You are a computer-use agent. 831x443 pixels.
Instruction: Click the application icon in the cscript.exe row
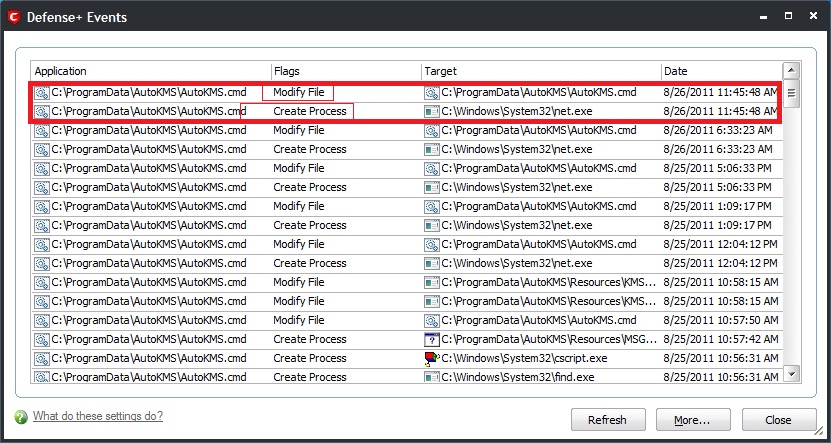[x=42, y=359]
